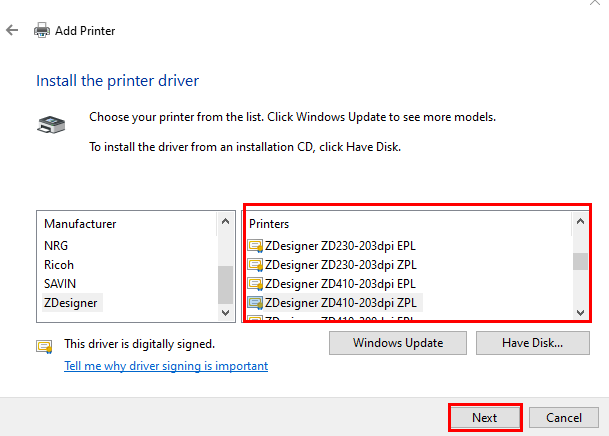Click Manufacturer list scrollbar thumb
609x436 pixels.
tap(225, 285)
